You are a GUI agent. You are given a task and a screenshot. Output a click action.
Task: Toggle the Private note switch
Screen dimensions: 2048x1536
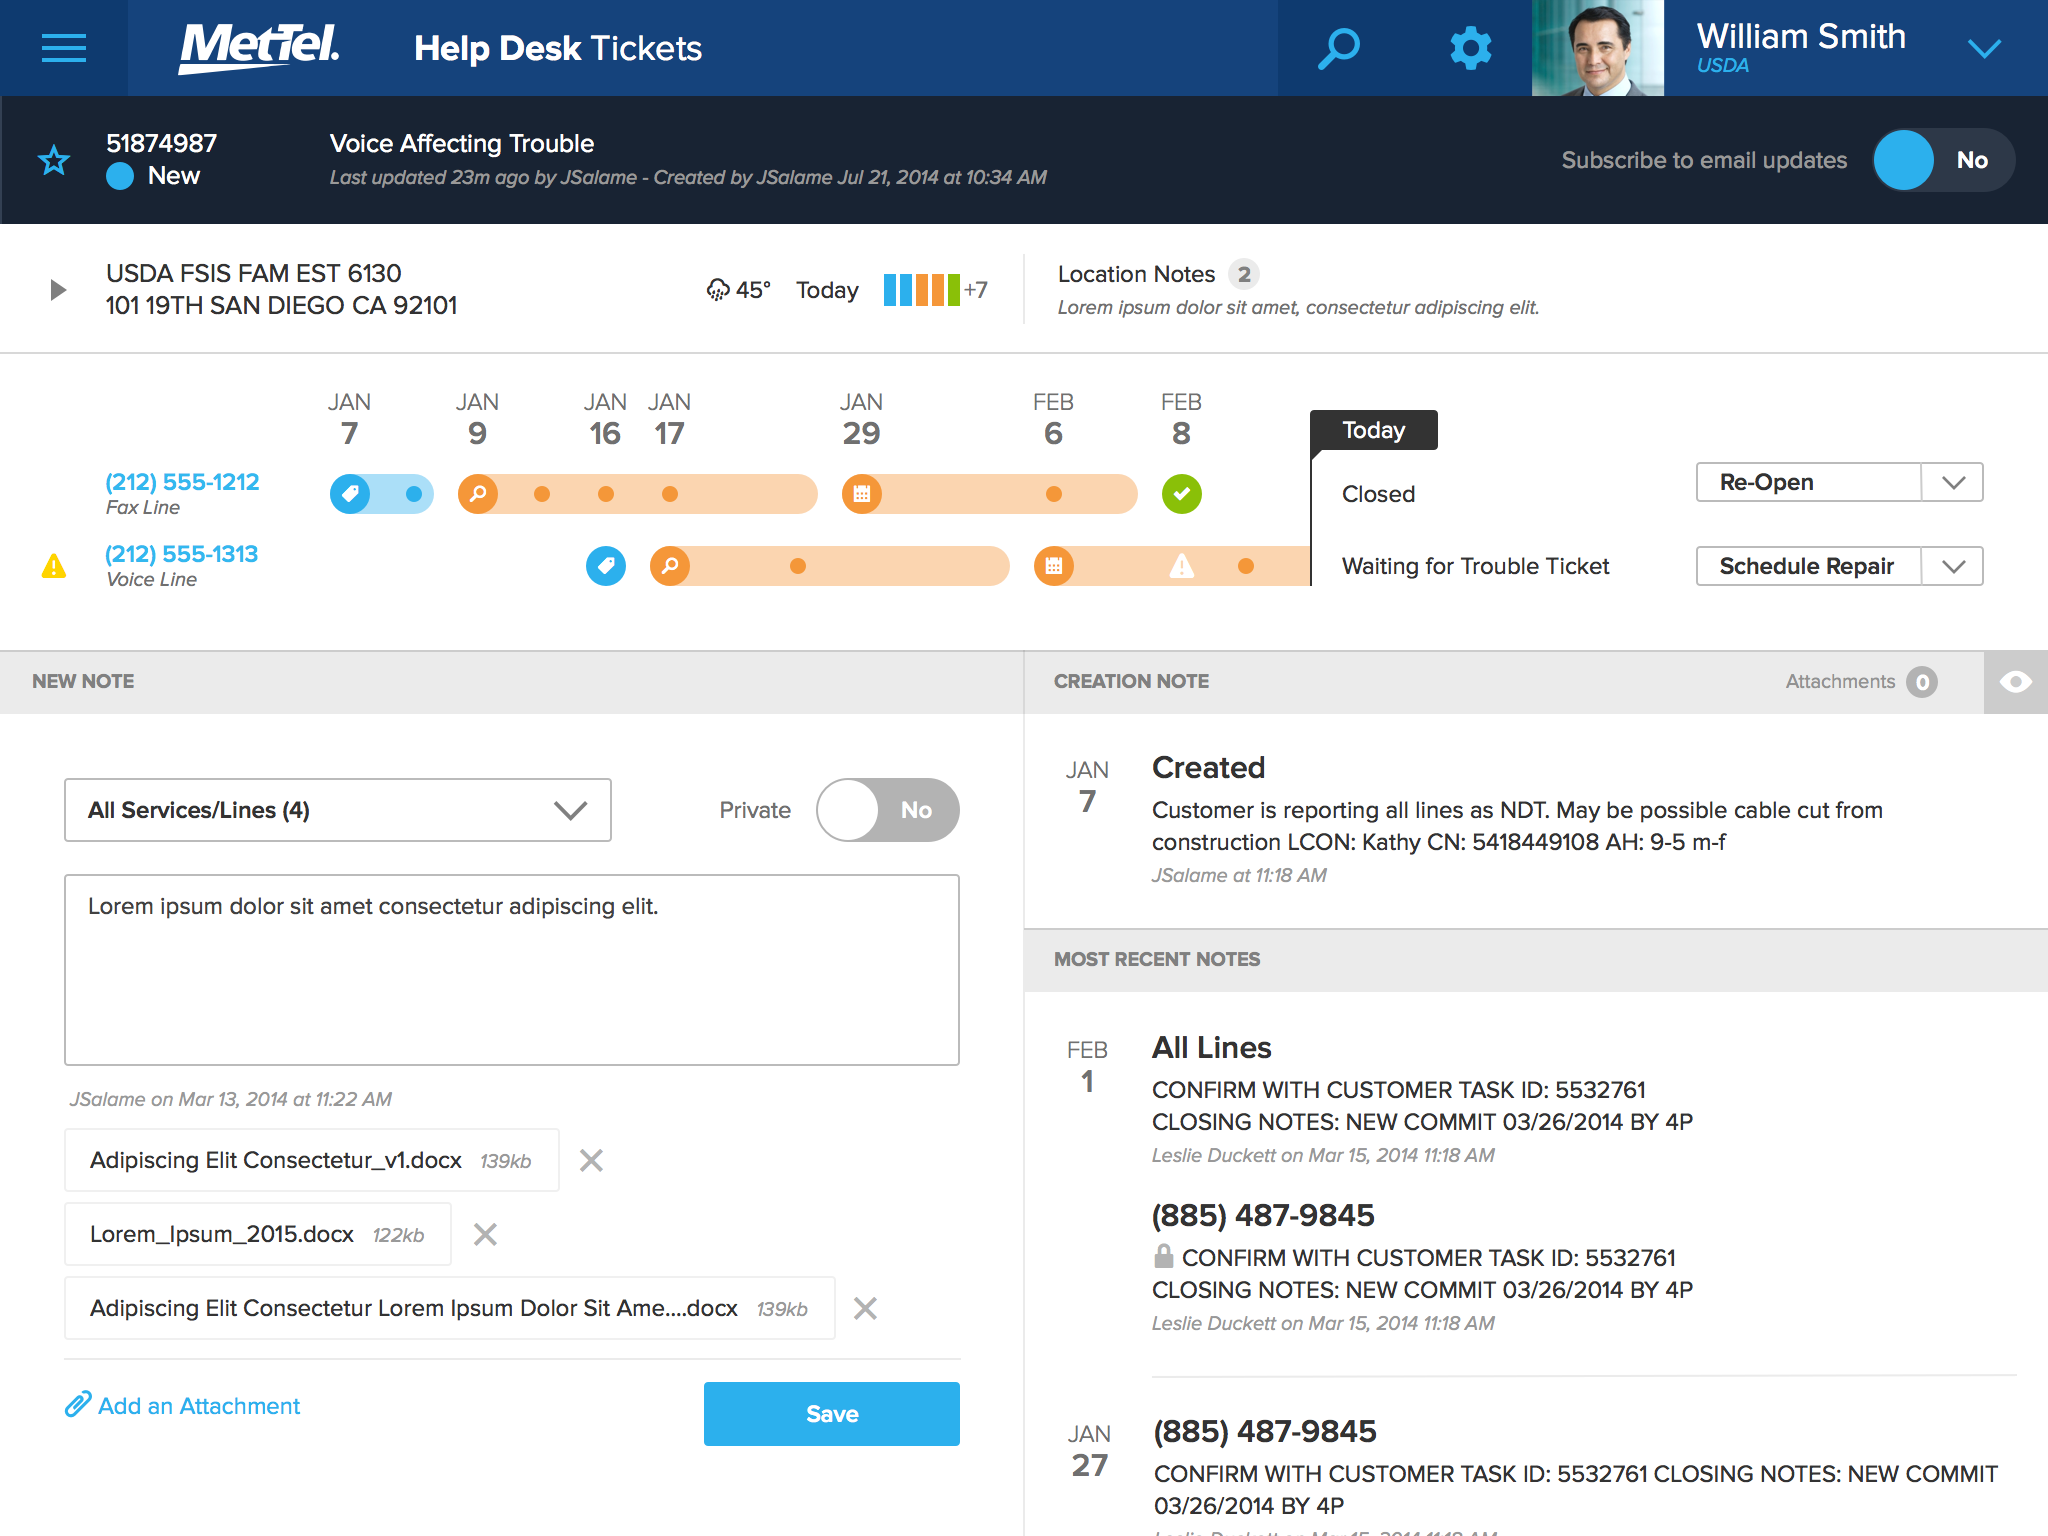tap(887, 810)
